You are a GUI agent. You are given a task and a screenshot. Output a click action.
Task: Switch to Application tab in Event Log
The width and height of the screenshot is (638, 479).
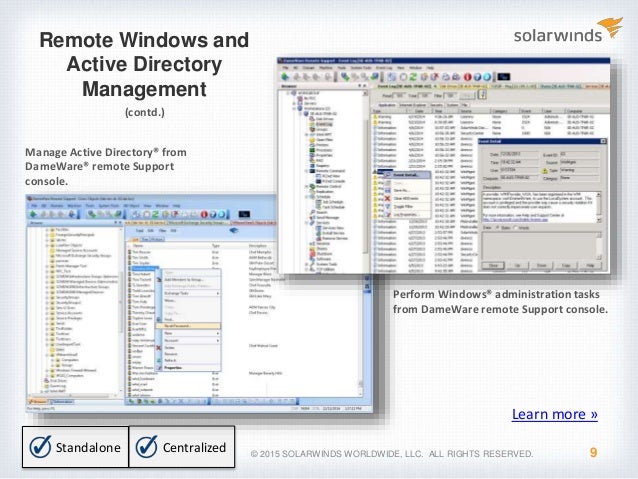coord(387,105)
